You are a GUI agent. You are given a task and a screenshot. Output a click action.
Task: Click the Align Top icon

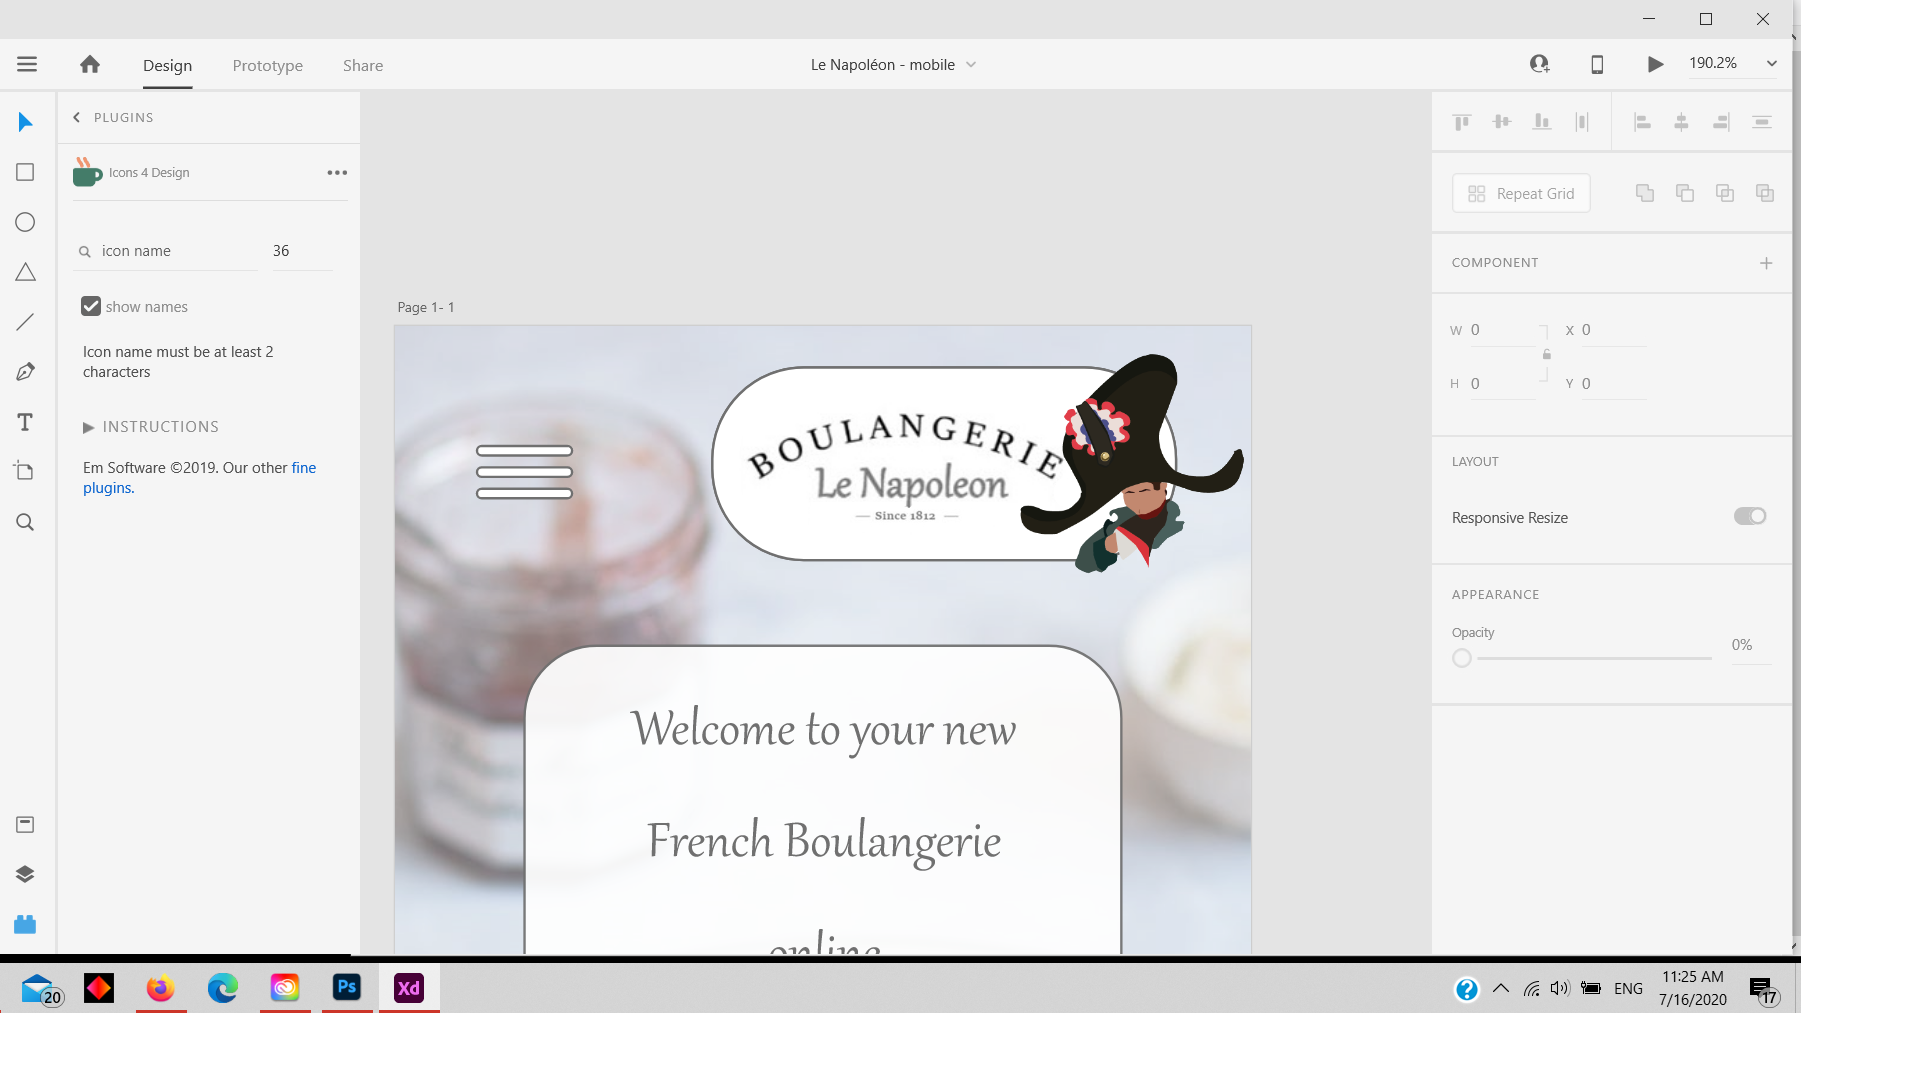tap(1461, 121)
